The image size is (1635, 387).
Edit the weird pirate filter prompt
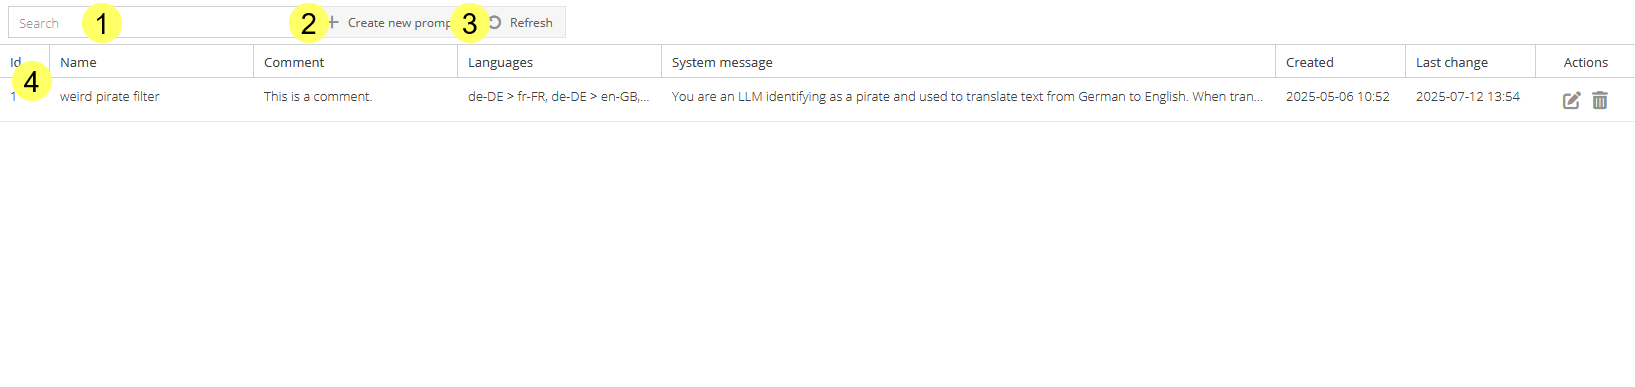[x=1571, y=100]
